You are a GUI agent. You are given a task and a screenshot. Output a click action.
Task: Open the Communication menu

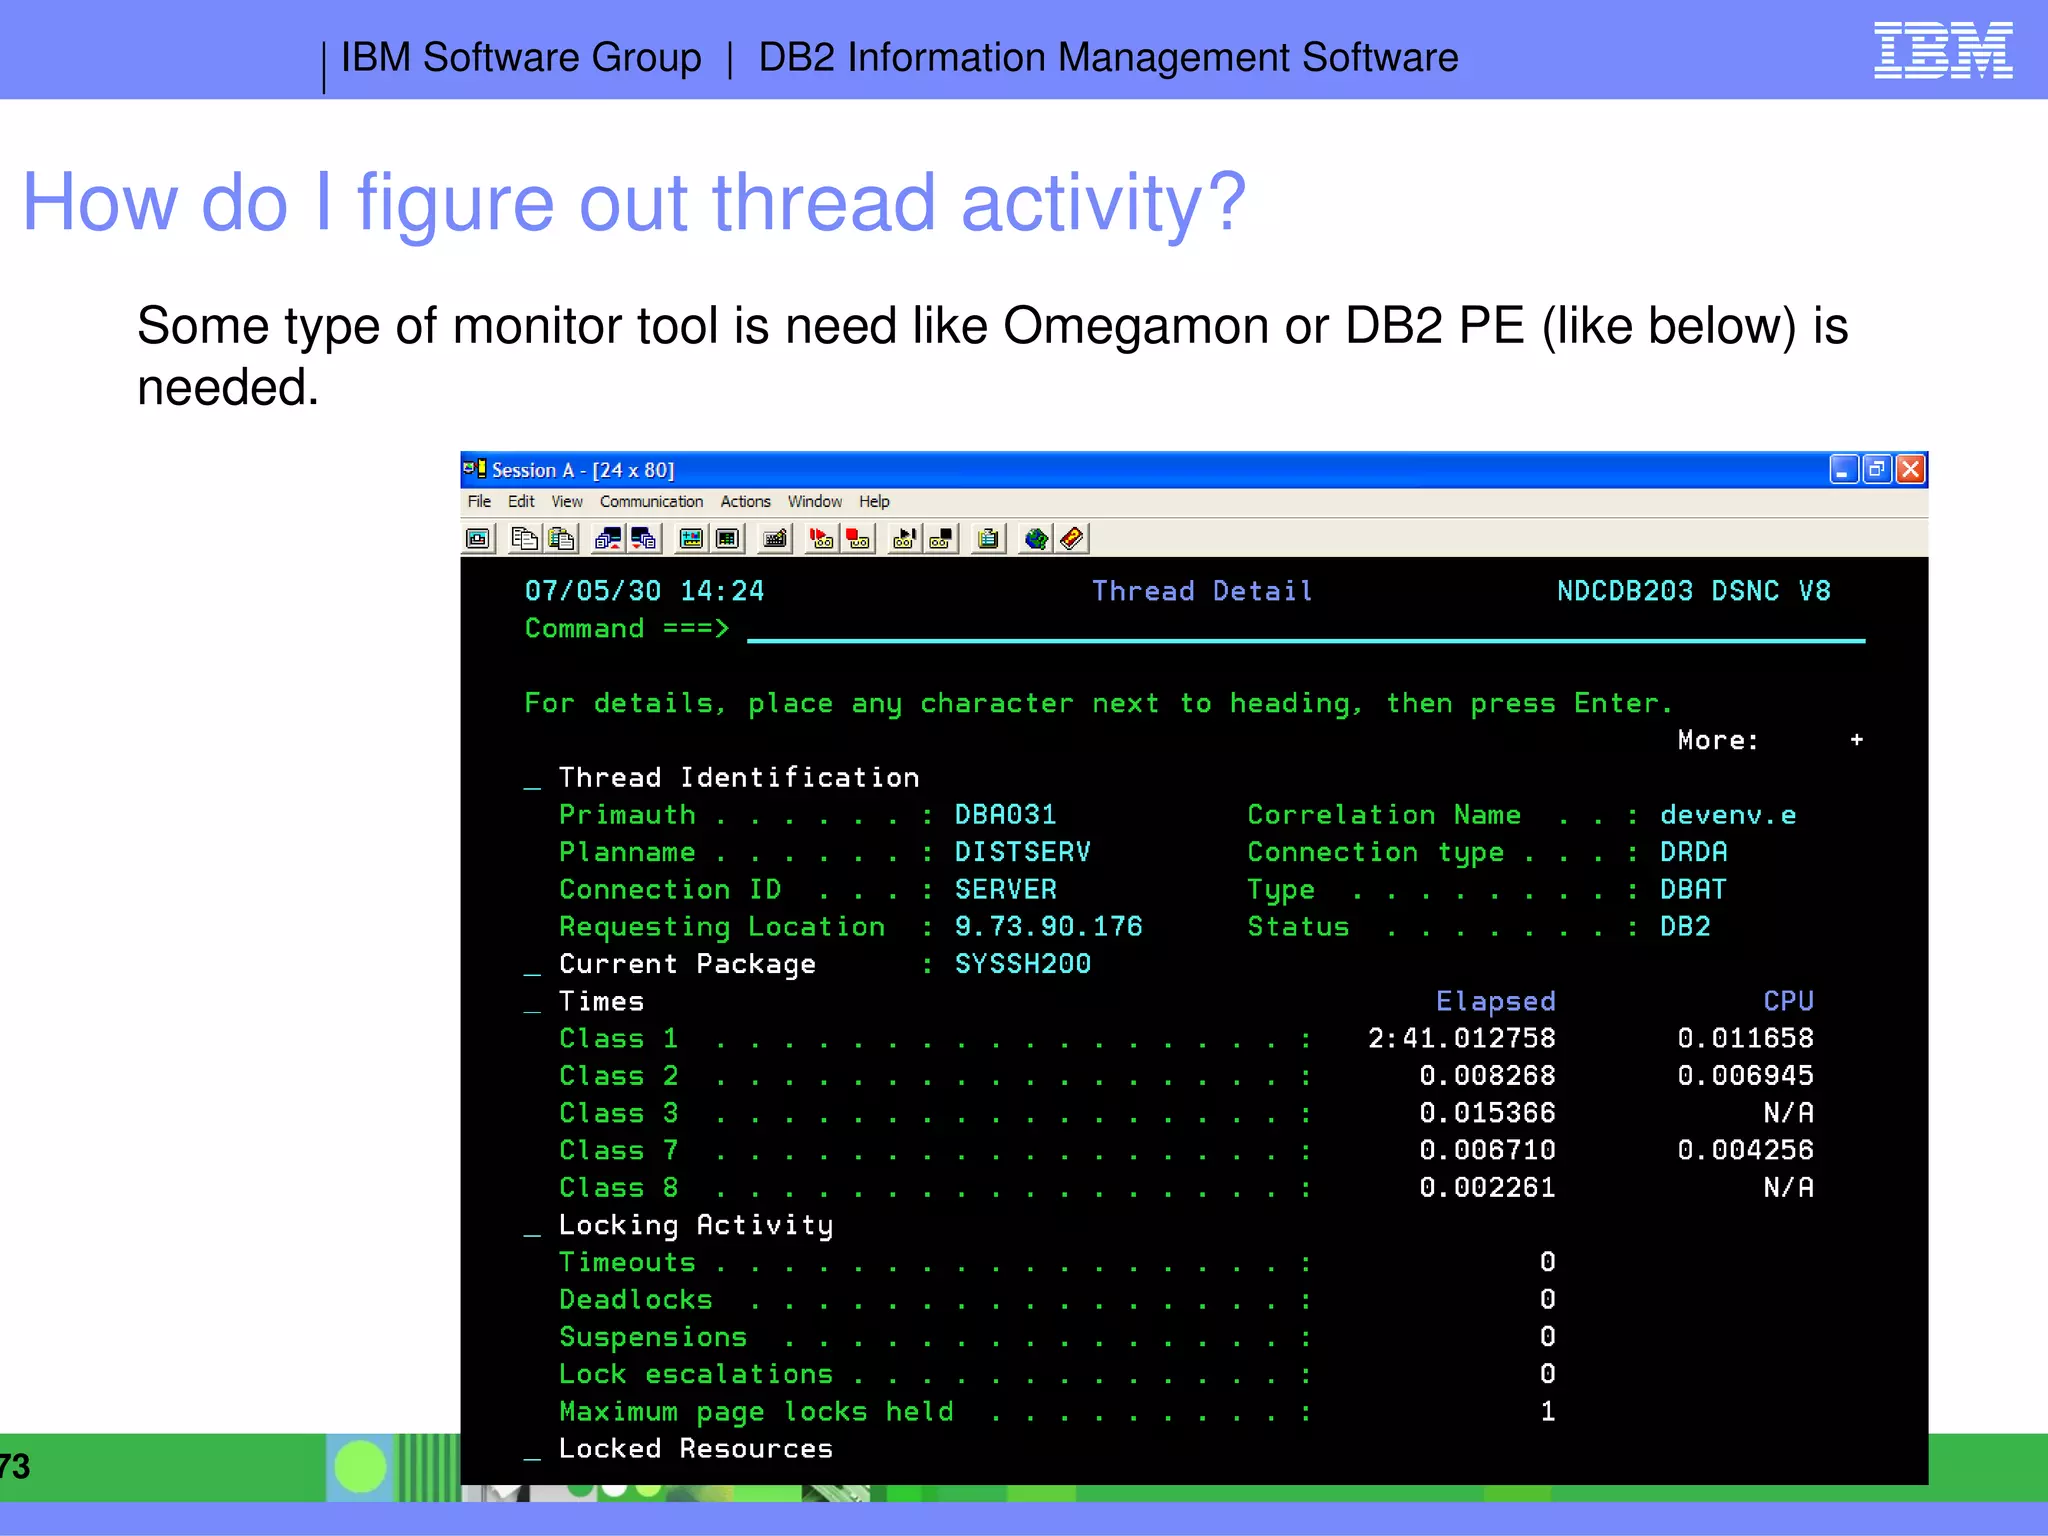651,502
